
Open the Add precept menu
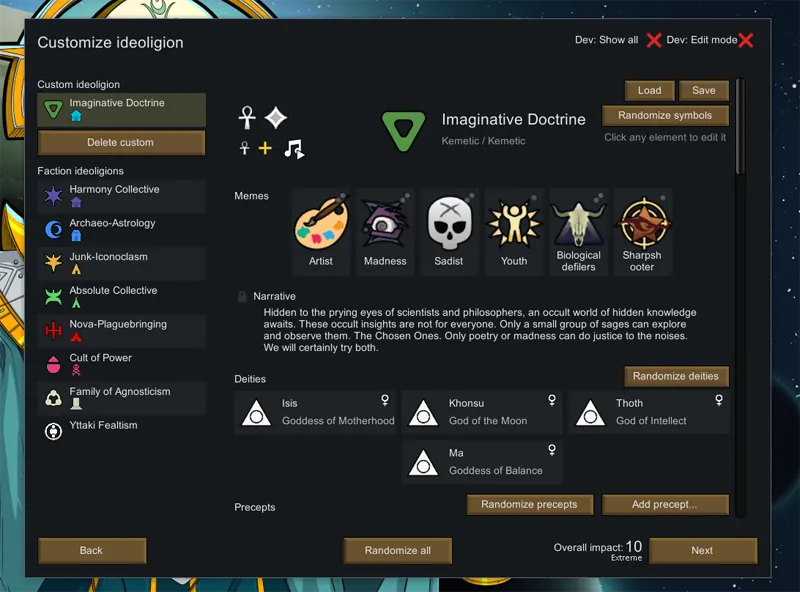click(x=665, y=505)
